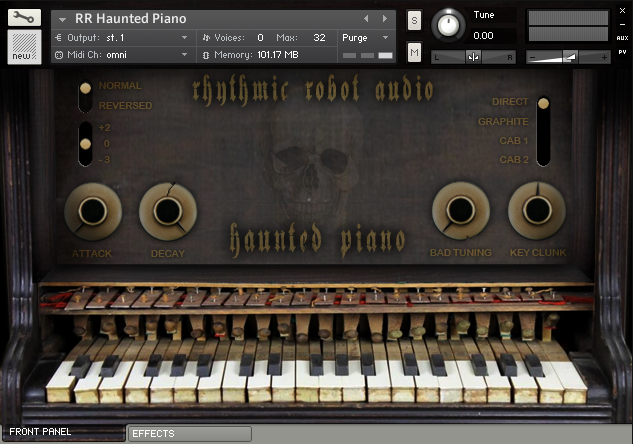This screenshot has height=444, width=633.
Task: Mute the instrument with M button
Action: (x=414, y=52)
